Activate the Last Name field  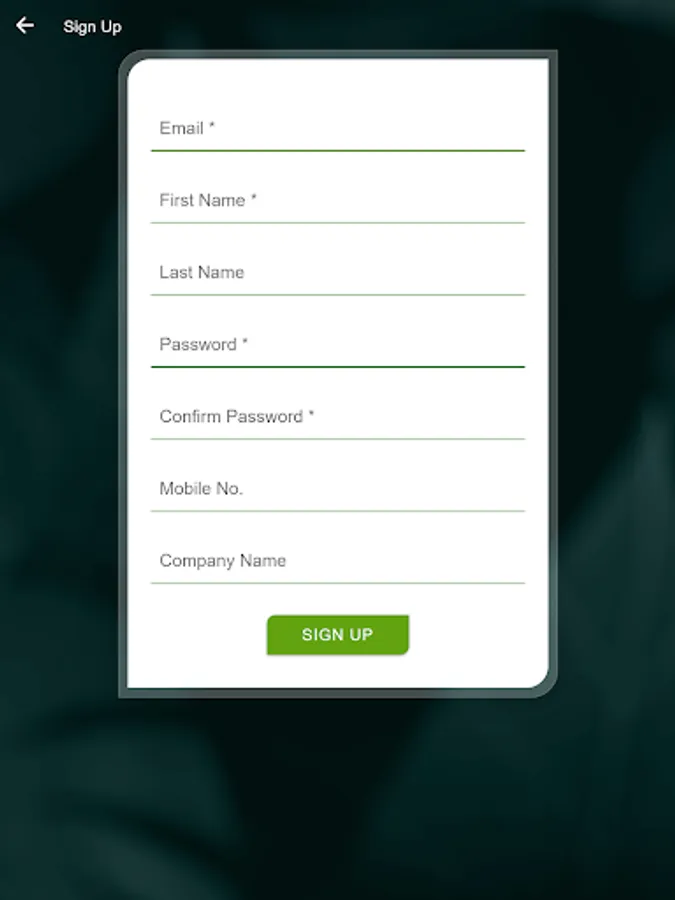click(338, 273)
